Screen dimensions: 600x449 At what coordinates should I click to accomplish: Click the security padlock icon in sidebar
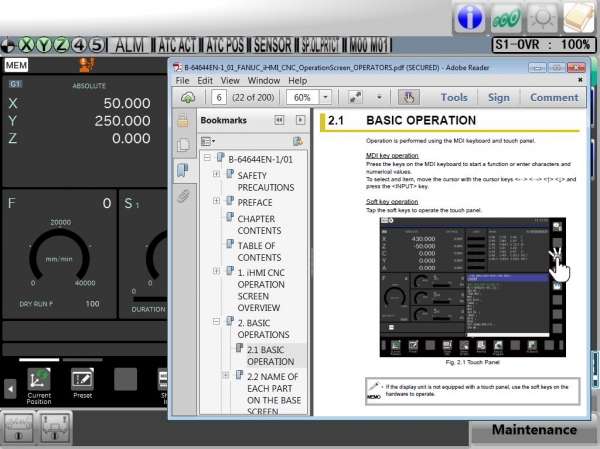click(183, 120)
